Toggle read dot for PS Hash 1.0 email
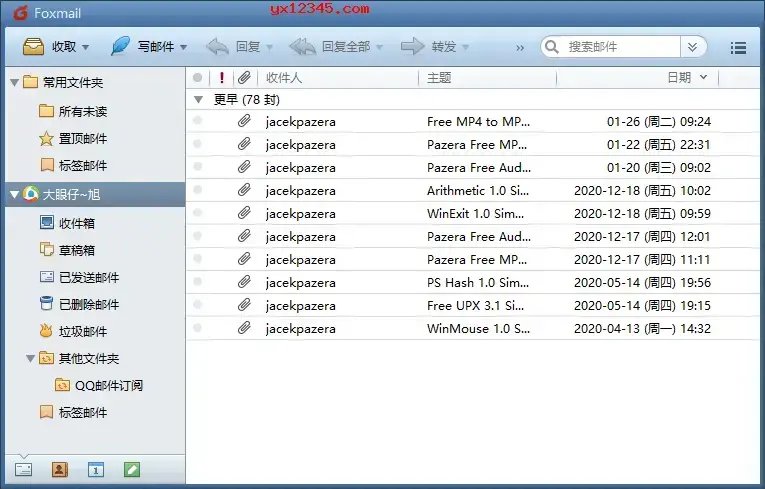This screenshot has height=489, width=765. (x=197, y=281)
